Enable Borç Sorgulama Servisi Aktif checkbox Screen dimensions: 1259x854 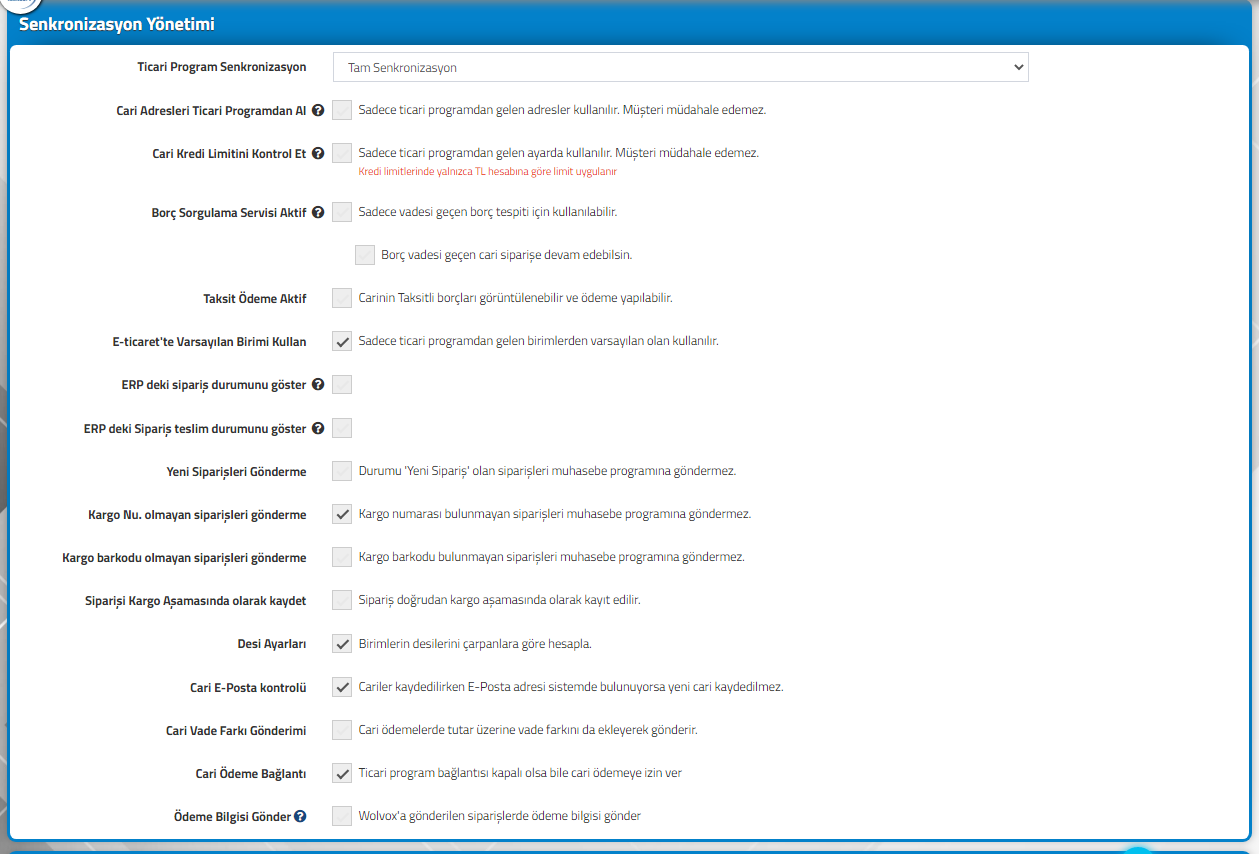[x=342, y=212]
